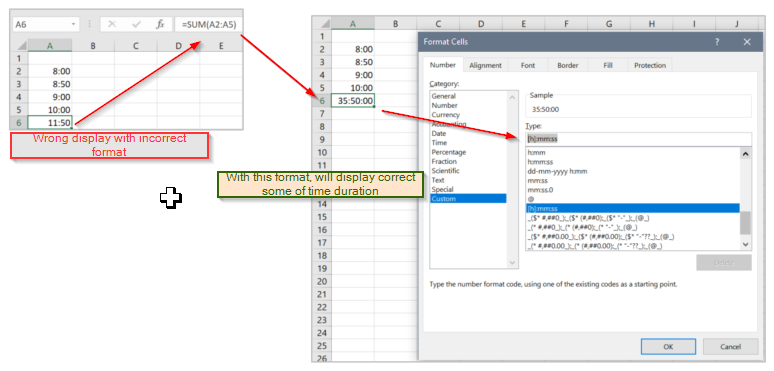Screen dimensions: 774x371
Task: Click the Type list scrollbar thumb
Action: [x=745, y=223]
